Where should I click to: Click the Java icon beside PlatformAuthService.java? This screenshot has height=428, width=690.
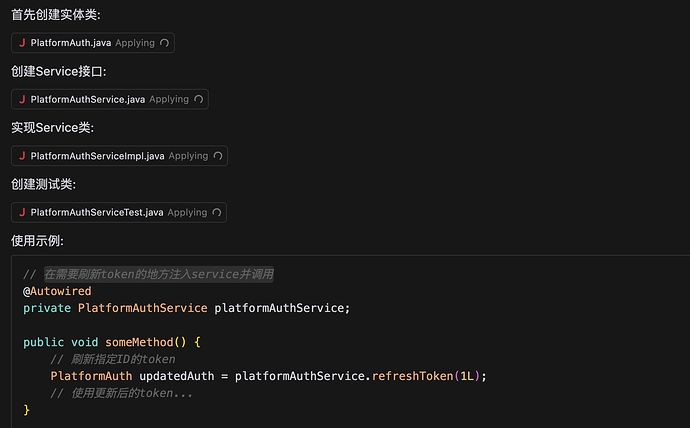click(x=22, y=99)
